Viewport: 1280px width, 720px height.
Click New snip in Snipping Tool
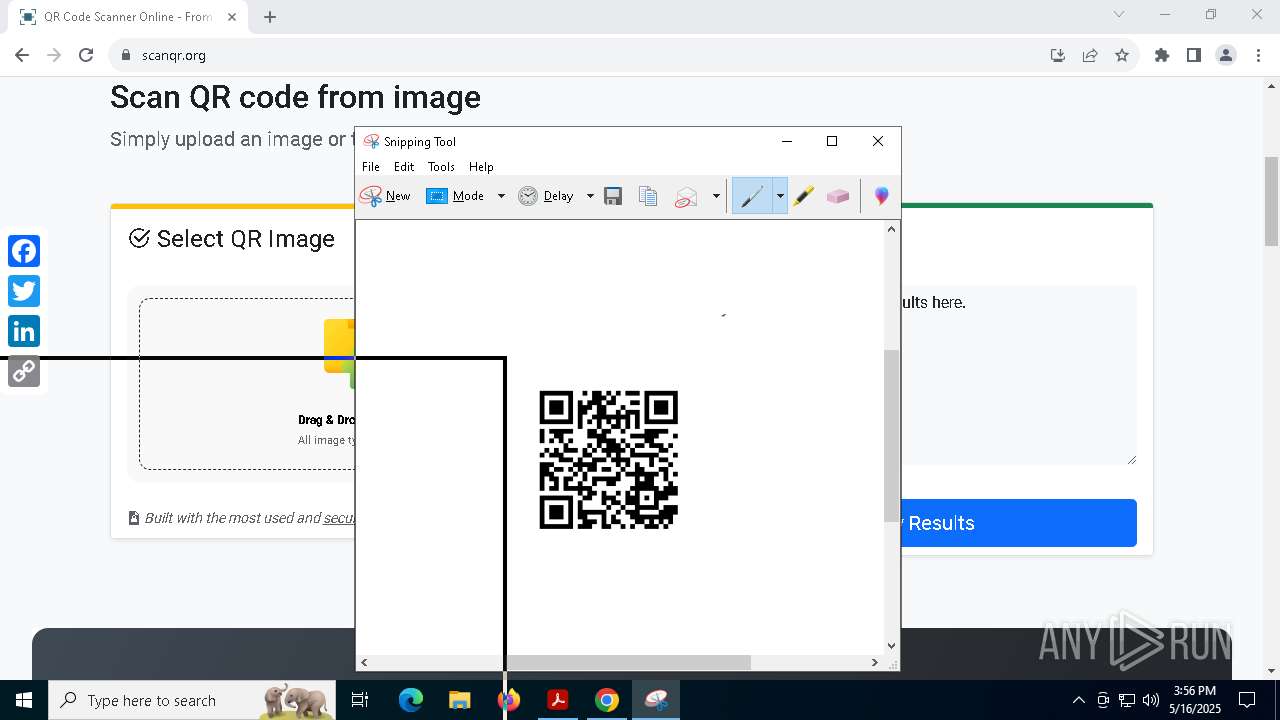[x=385, y=196]
